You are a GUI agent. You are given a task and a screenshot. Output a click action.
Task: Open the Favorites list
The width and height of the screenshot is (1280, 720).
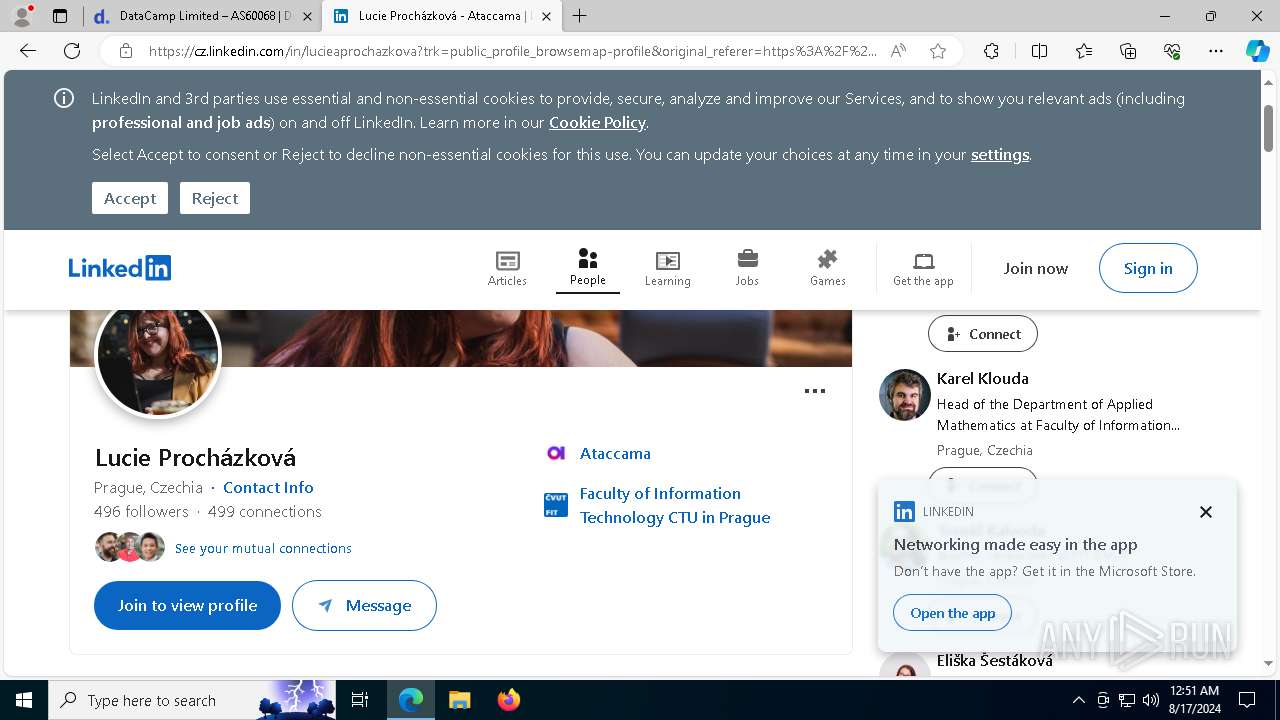click(x=1084, y=51)
